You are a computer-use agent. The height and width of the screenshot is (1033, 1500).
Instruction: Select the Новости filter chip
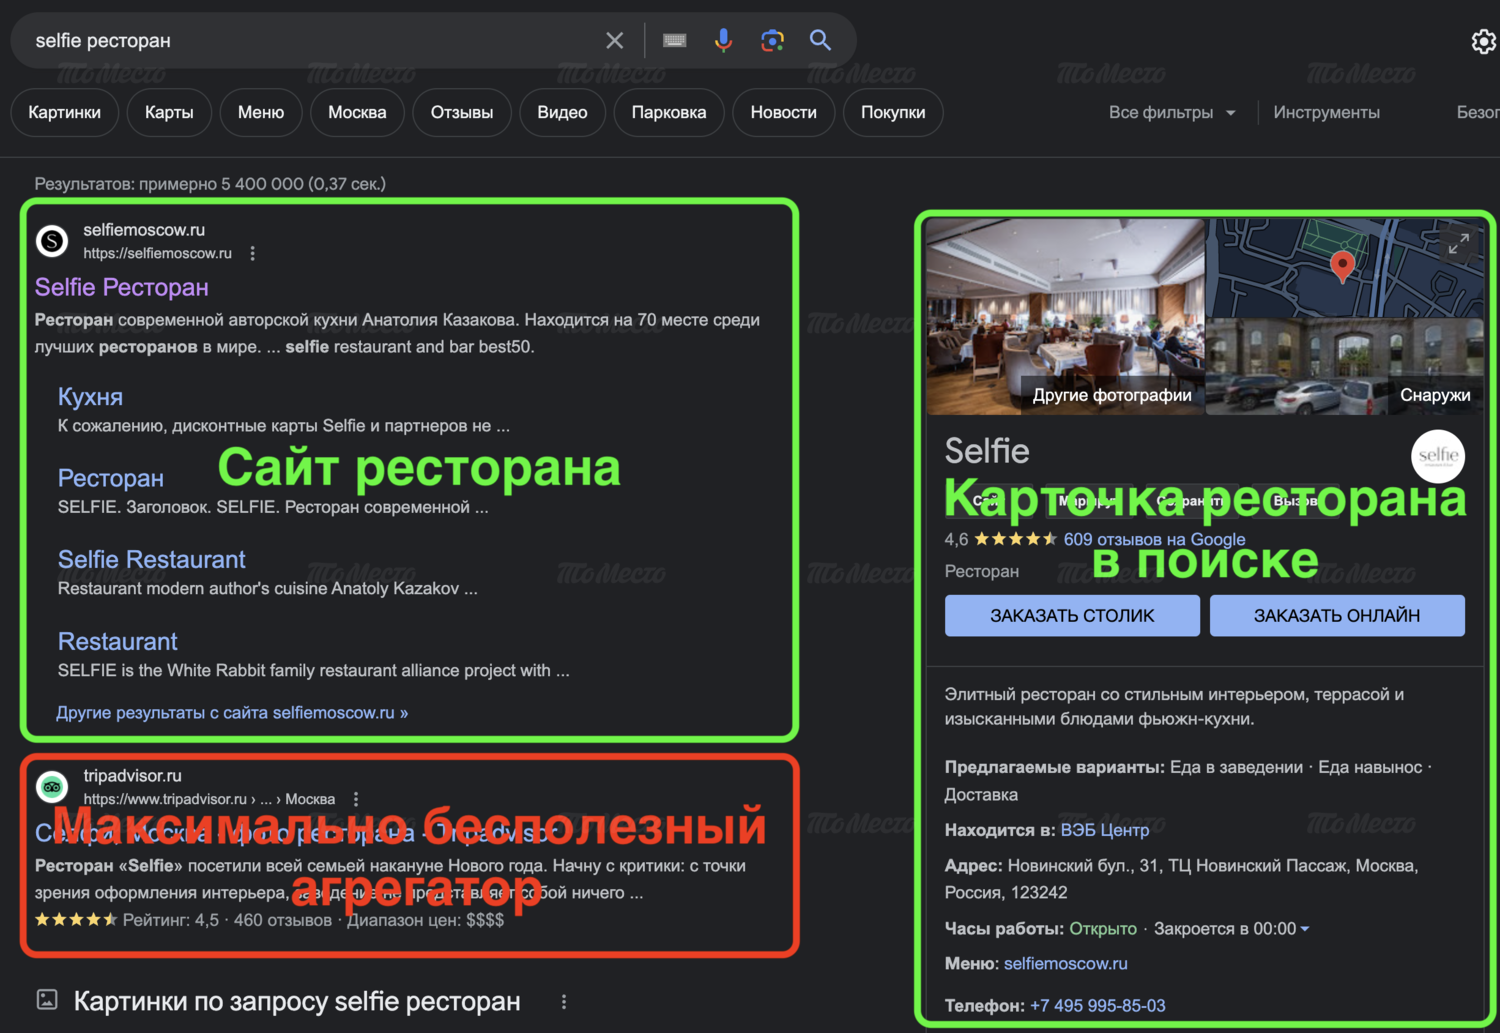[784, 112]
